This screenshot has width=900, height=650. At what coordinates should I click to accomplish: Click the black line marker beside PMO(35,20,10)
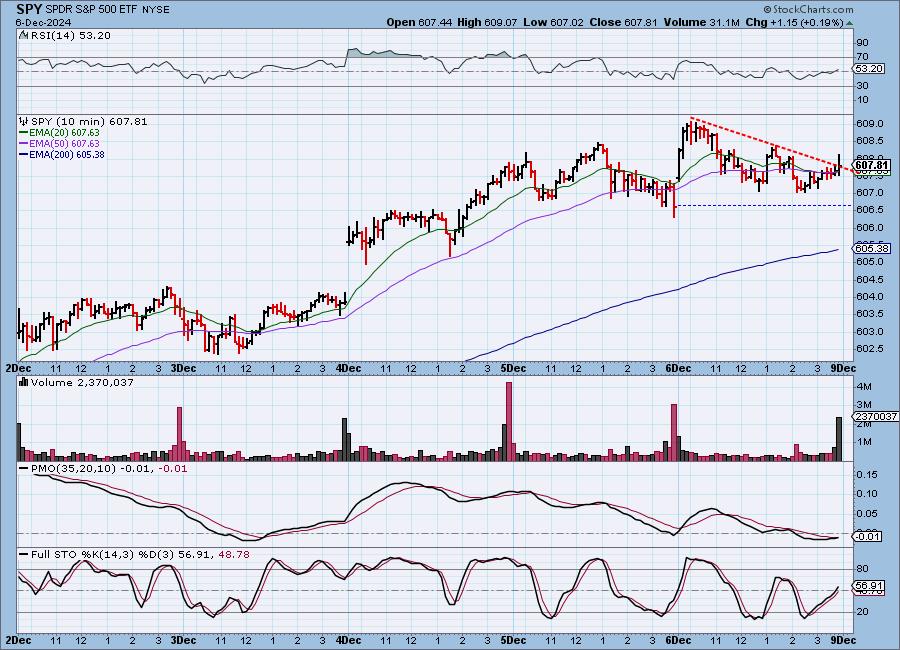point(24,469)
